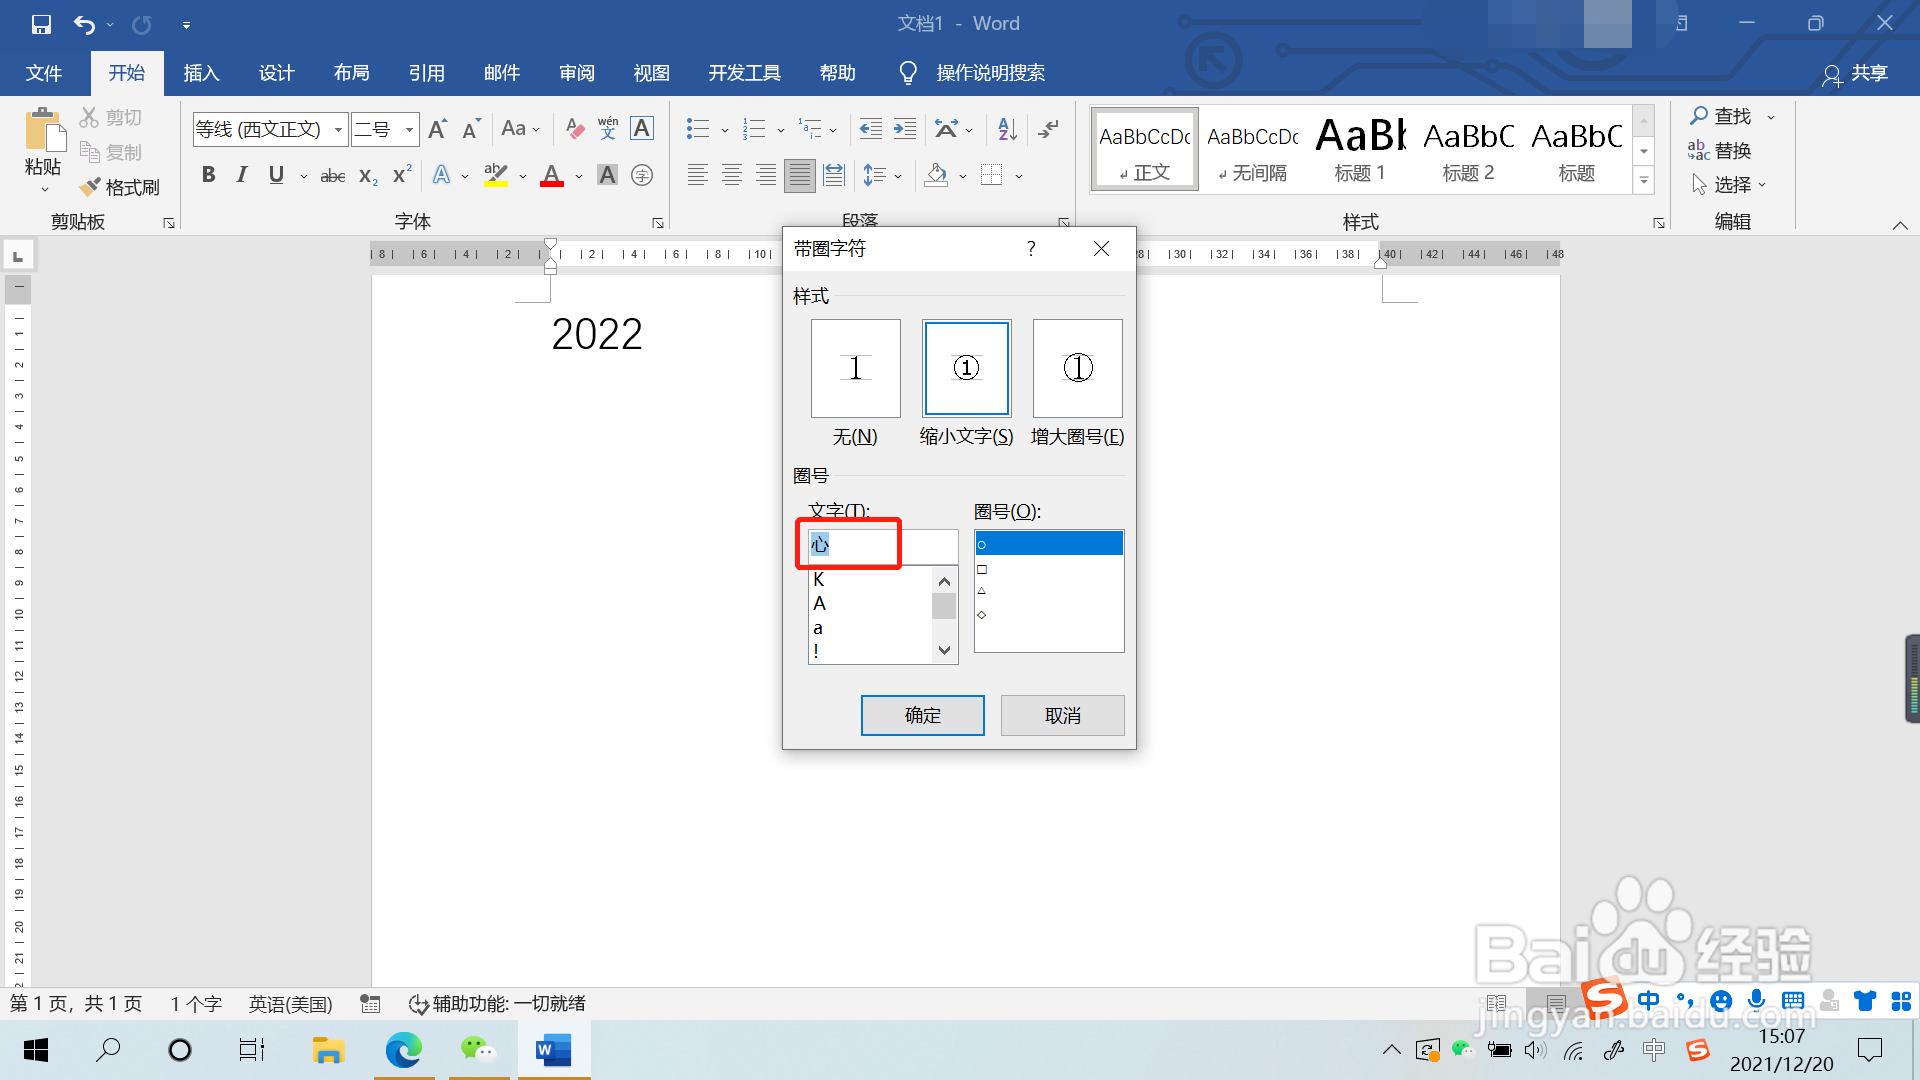Click the enclosed character icon in Font group
The height and width of the screenshot is (1080, 1920).
pyautogui.click(x=642, y=176)
